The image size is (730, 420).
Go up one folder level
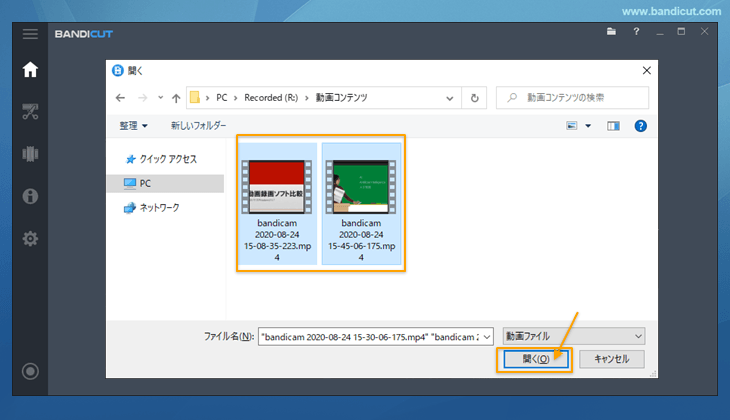tap(176, 98)
